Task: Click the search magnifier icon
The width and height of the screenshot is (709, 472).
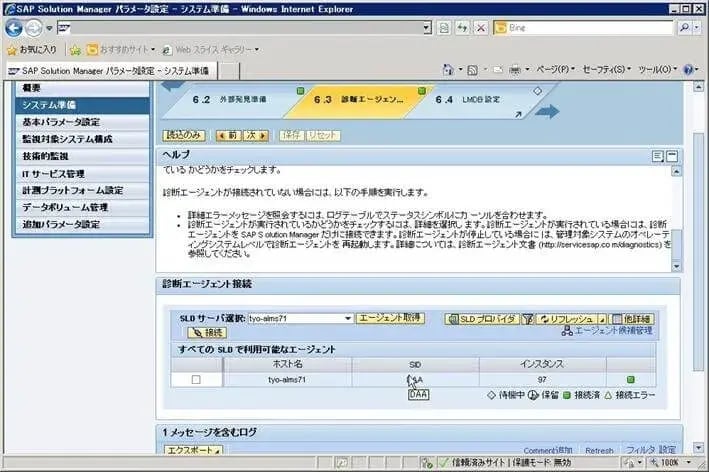Action: click(x=684, y=28)
